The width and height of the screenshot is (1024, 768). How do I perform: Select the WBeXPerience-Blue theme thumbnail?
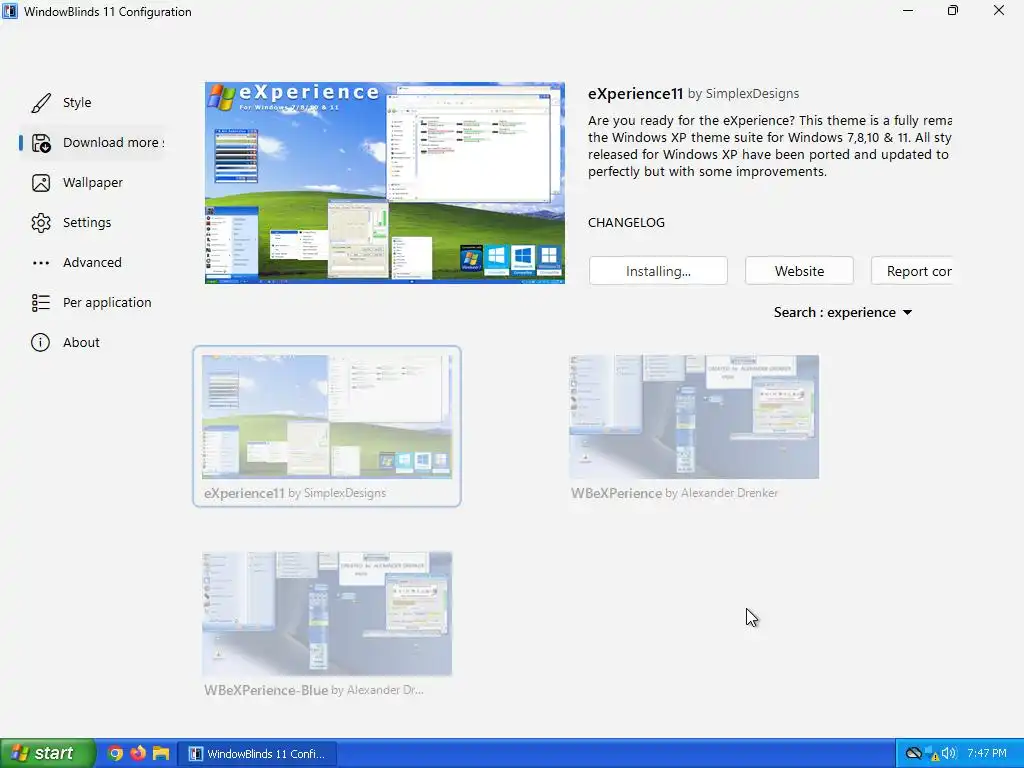pos(327,613)
